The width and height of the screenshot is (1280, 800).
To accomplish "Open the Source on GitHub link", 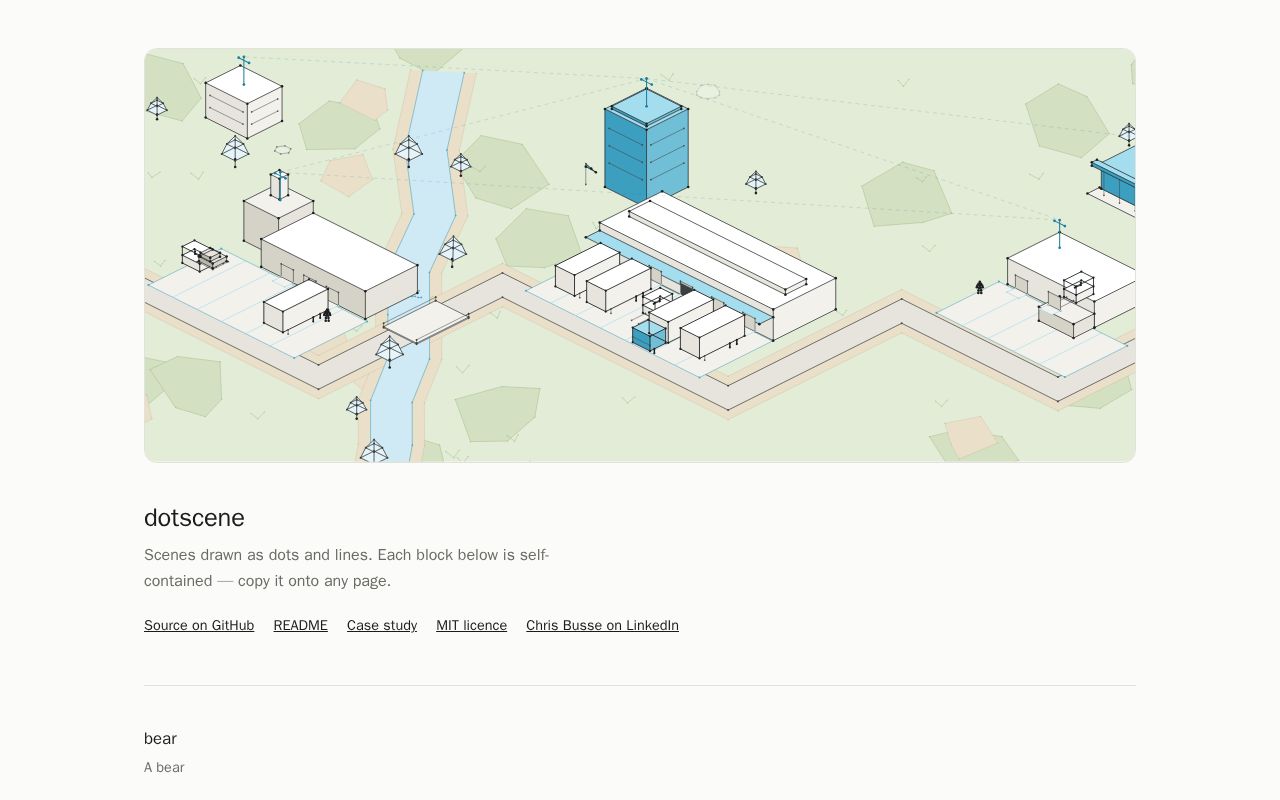I will coord(199,625).
